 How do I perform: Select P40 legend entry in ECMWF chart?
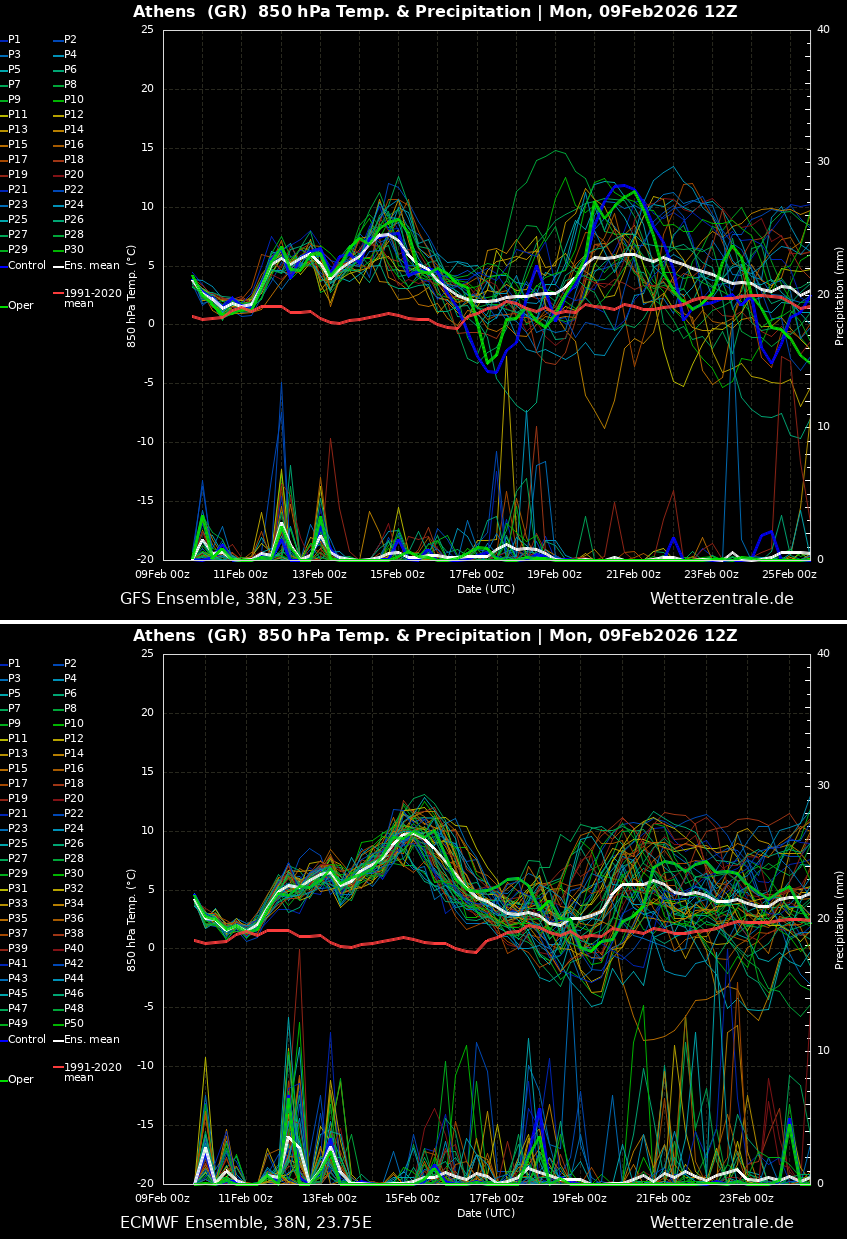coord(74,949)
